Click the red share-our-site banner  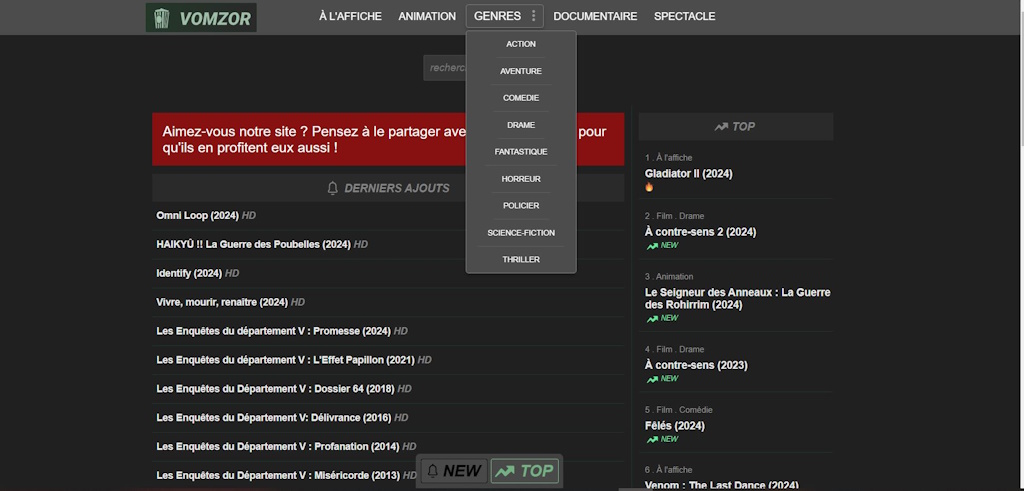click(x=388, y=139)
